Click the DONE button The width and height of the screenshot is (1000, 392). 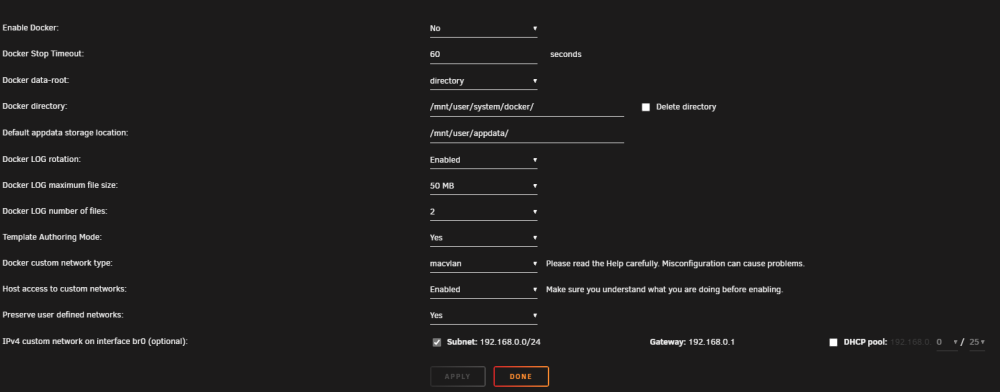[x=521, y=377]
